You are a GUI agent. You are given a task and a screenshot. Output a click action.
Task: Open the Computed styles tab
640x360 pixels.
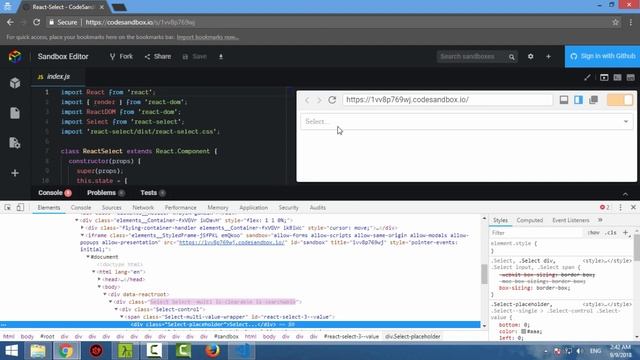click(x=530, y=220)
